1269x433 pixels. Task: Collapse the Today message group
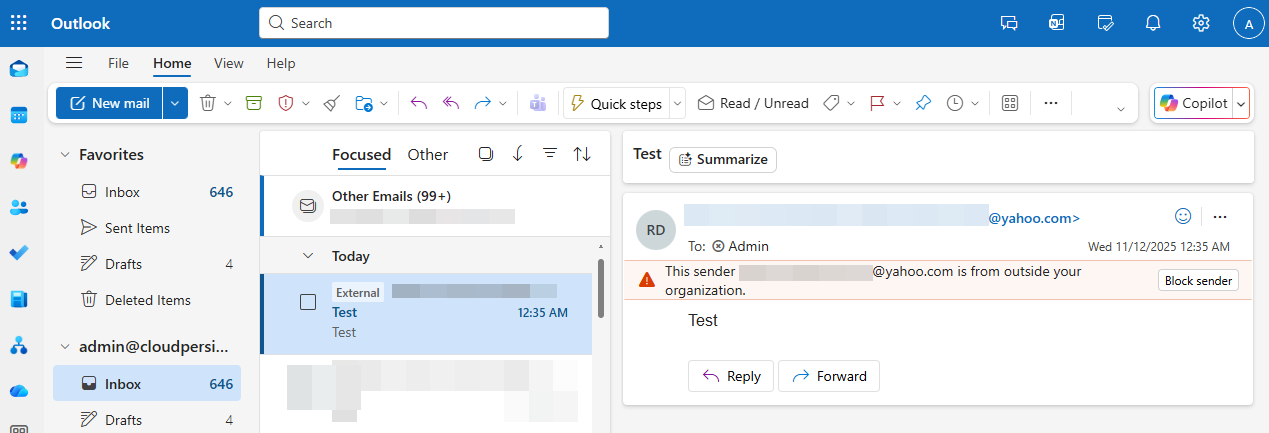[308, 256]
